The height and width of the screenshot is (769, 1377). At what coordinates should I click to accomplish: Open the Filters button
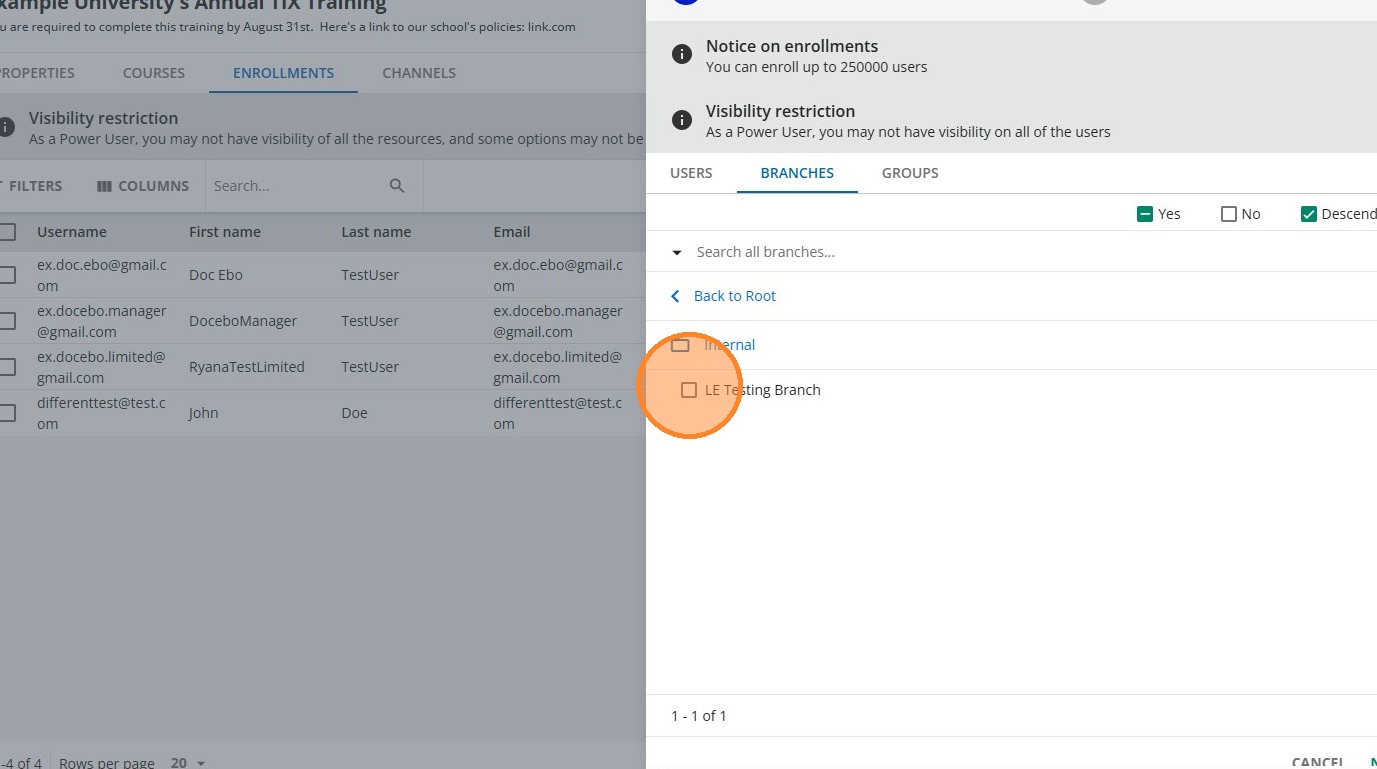32,186
